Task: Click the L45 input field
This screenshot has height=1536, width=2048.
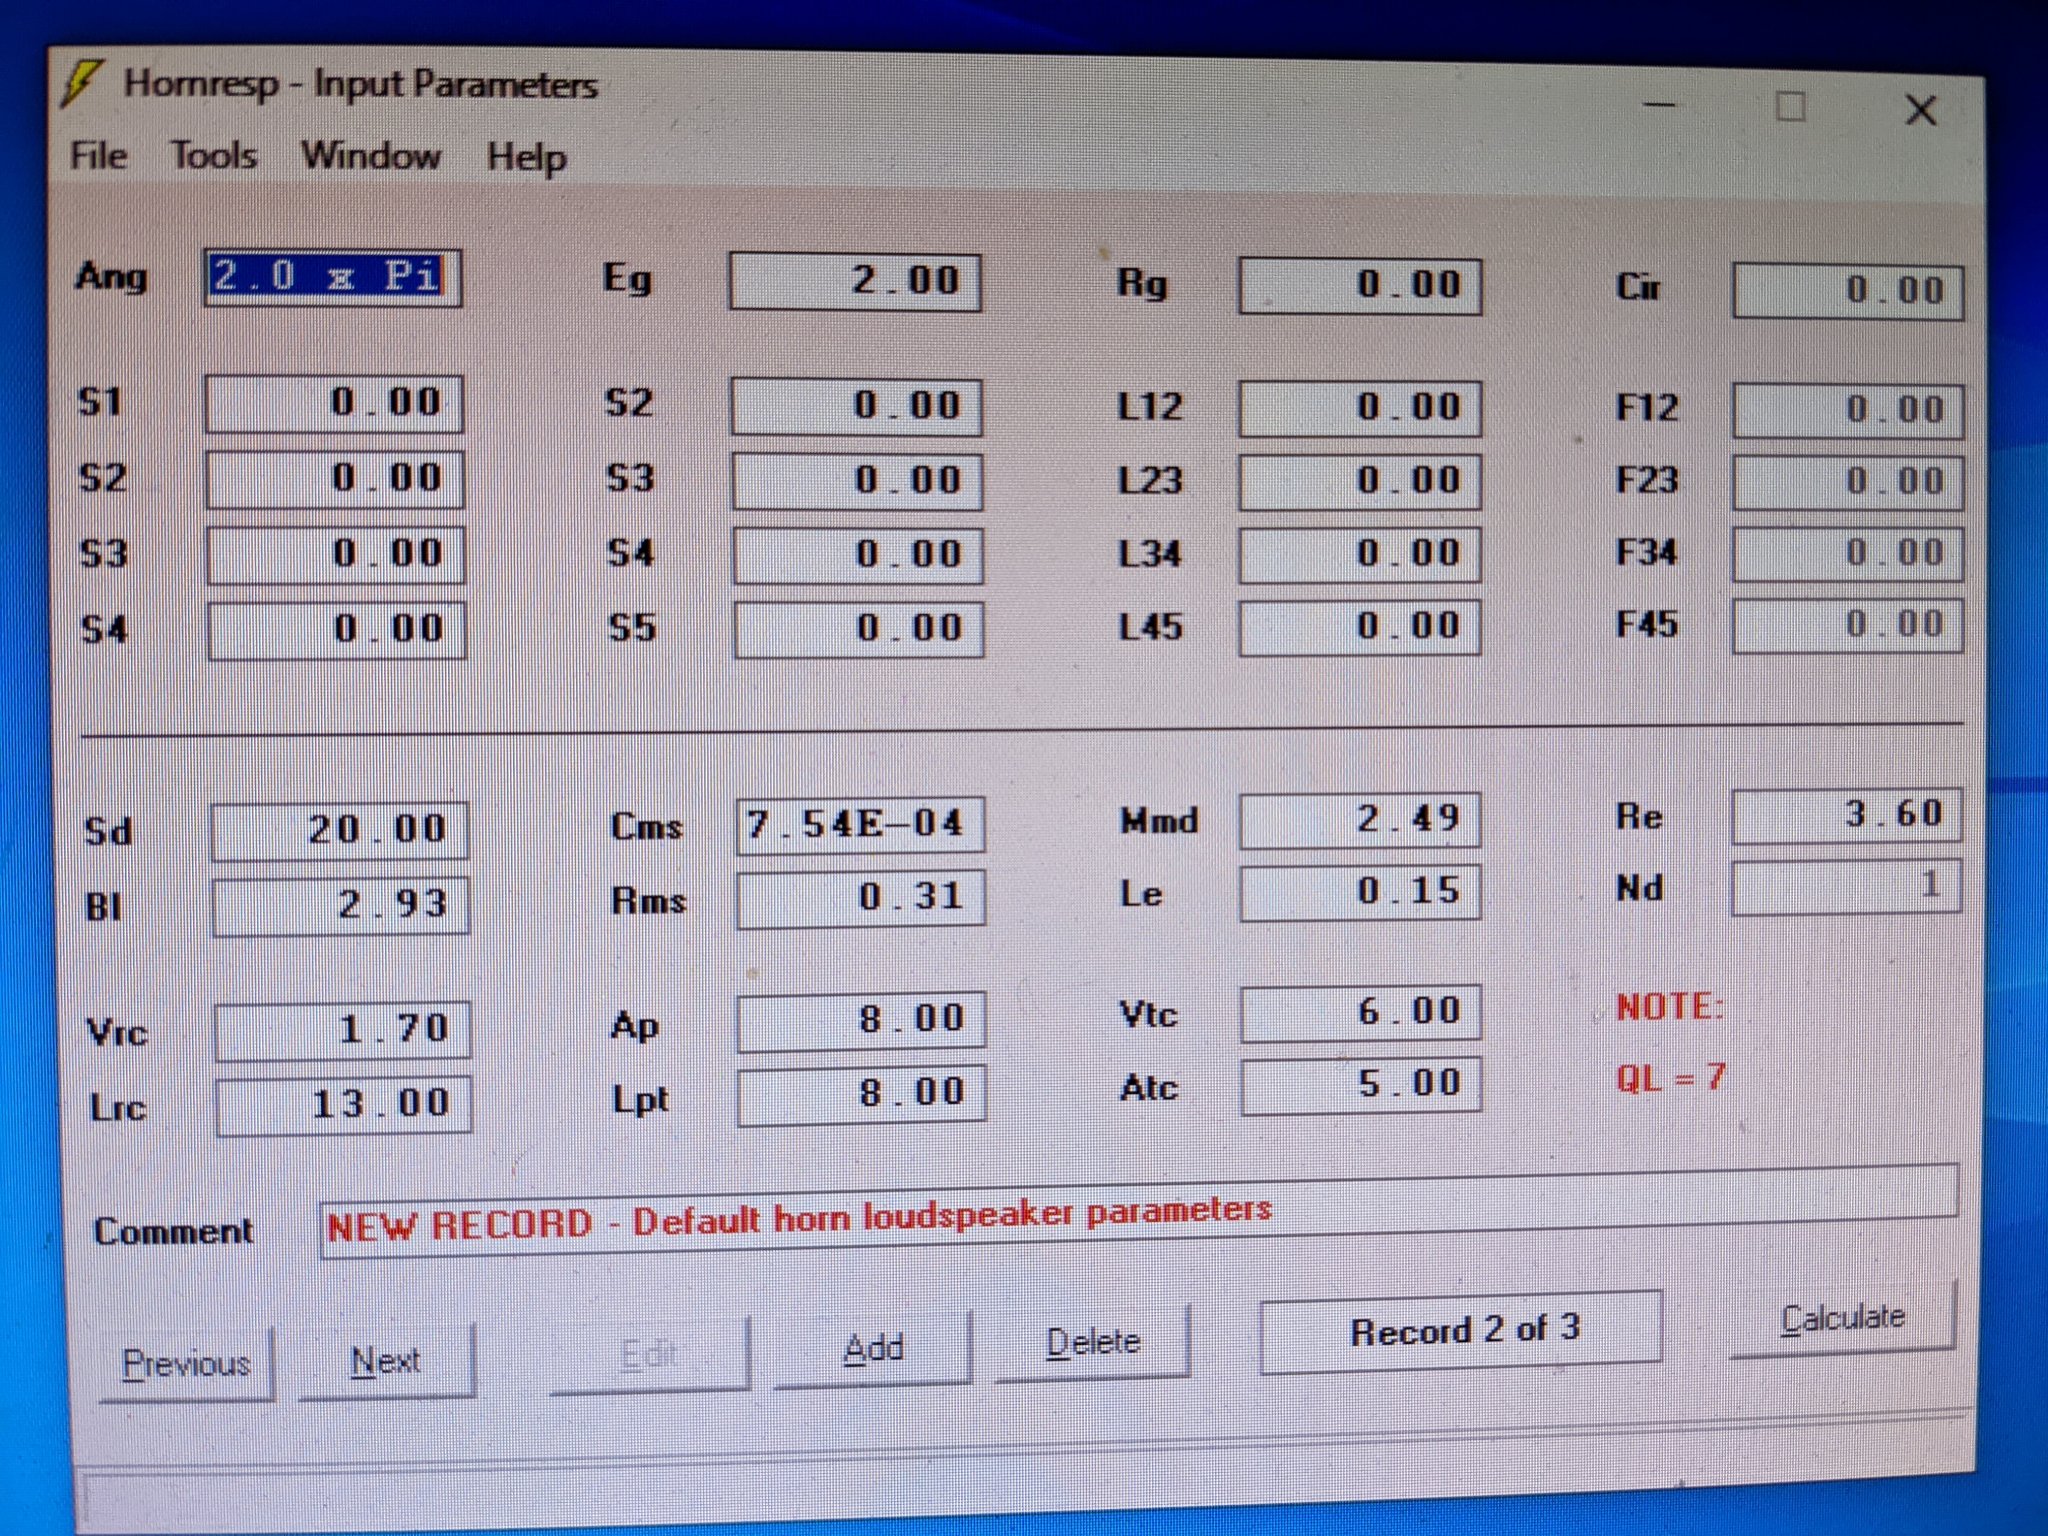Action: [1360, 628]
